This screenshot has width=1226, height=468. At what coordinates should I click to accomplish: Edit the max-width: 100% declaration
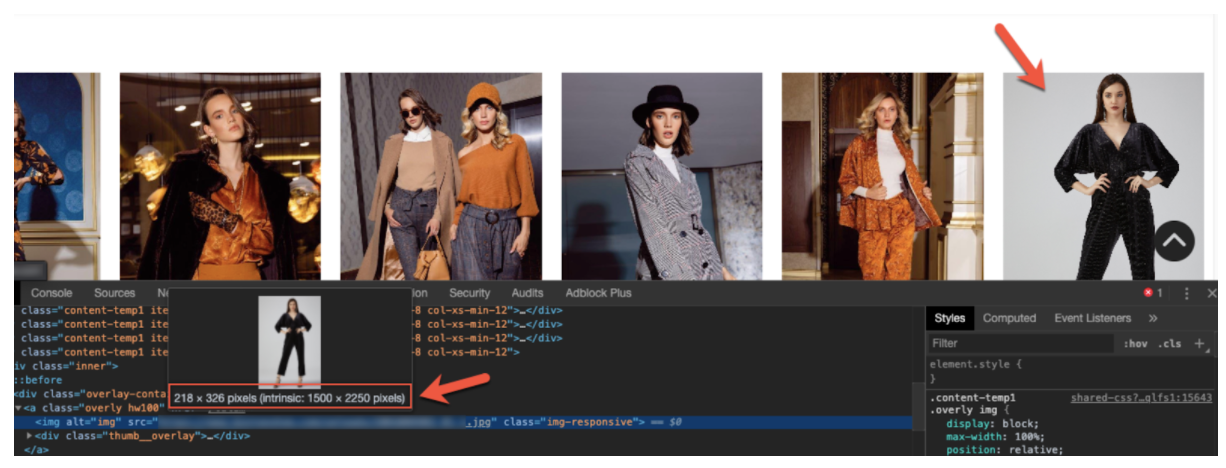(997, 437)
